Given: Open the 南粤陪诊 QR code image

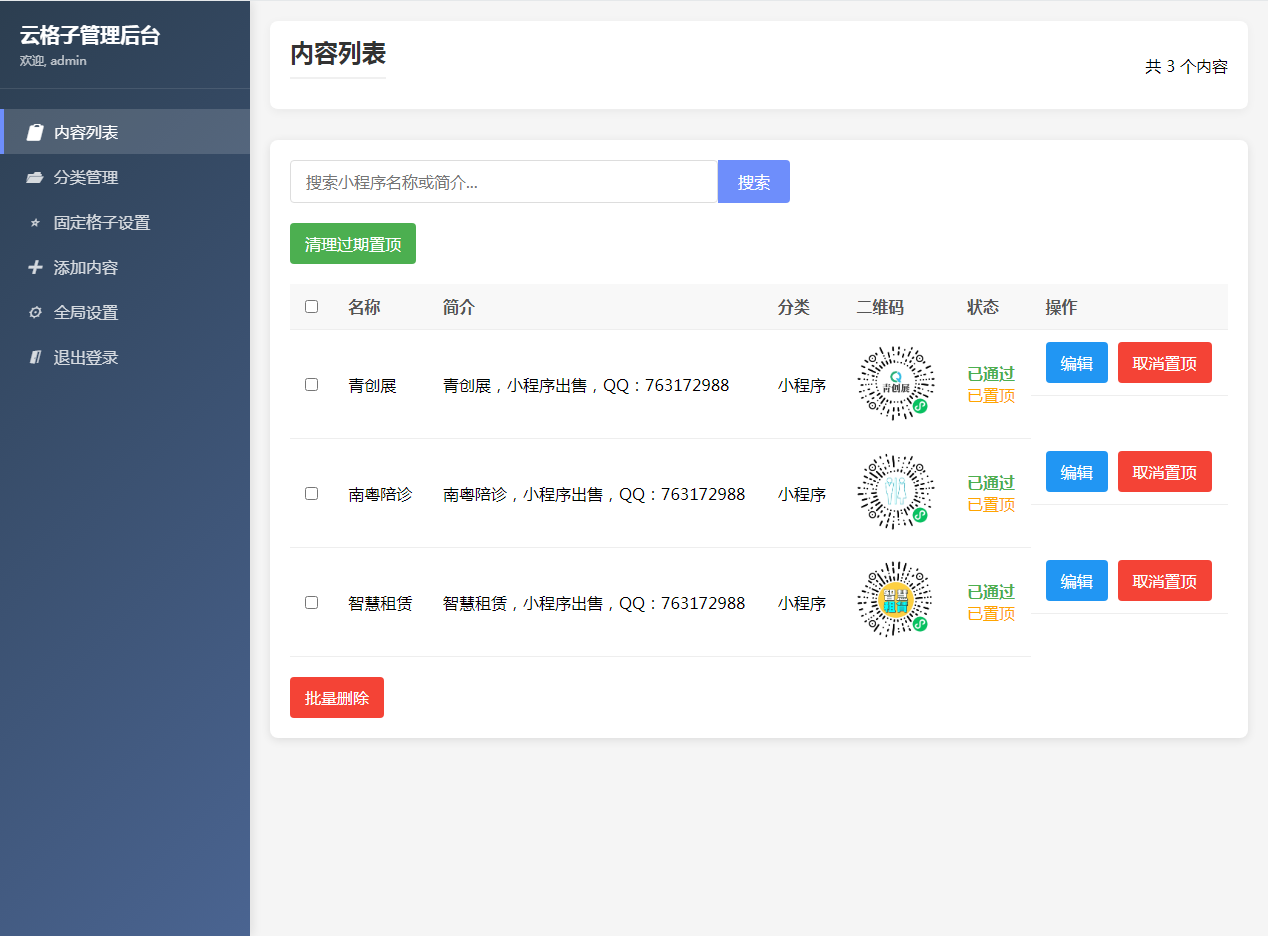Looking at the screenshot, I should pos(895,493).
